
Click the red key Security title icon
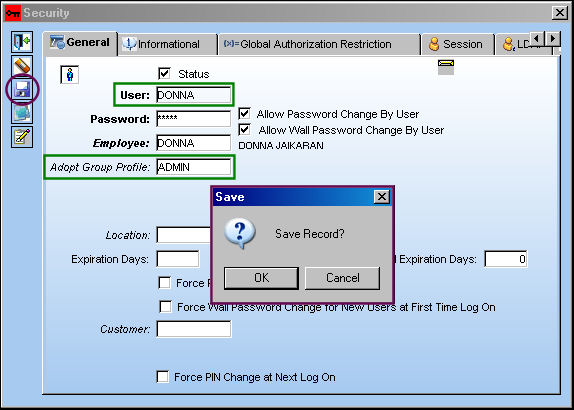tap(13, 13)
